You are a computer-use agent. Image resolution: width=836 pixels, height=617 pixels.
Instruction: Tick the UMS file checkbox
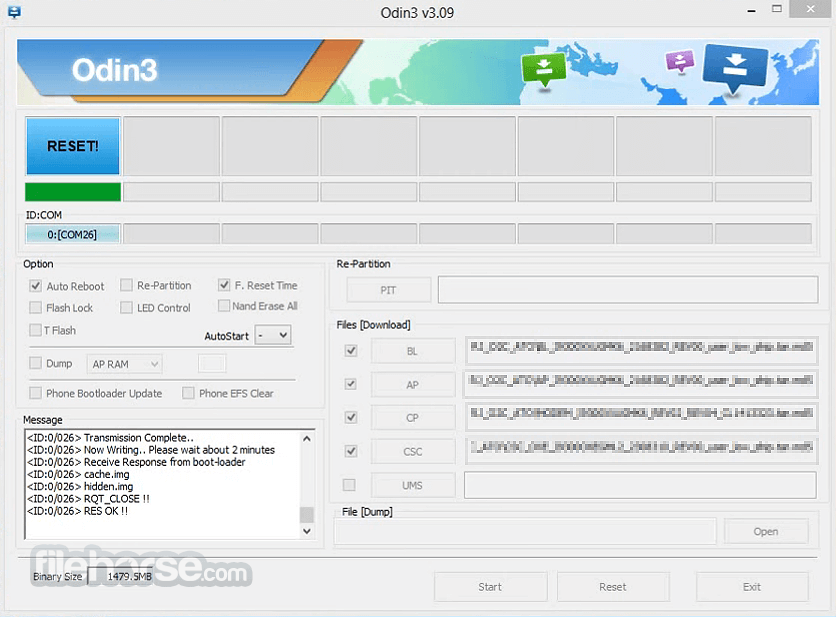tap(349, 485)
